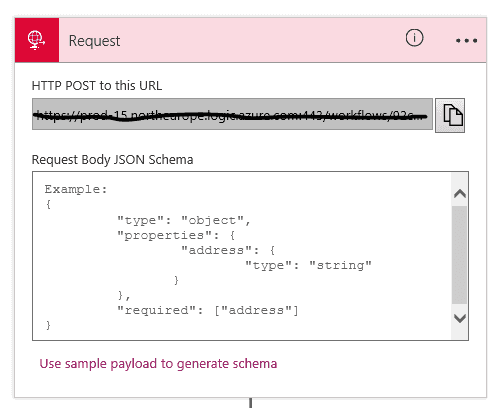Place cursor on the "type": "object" line
494x408 pixels.
coord(184,221)
